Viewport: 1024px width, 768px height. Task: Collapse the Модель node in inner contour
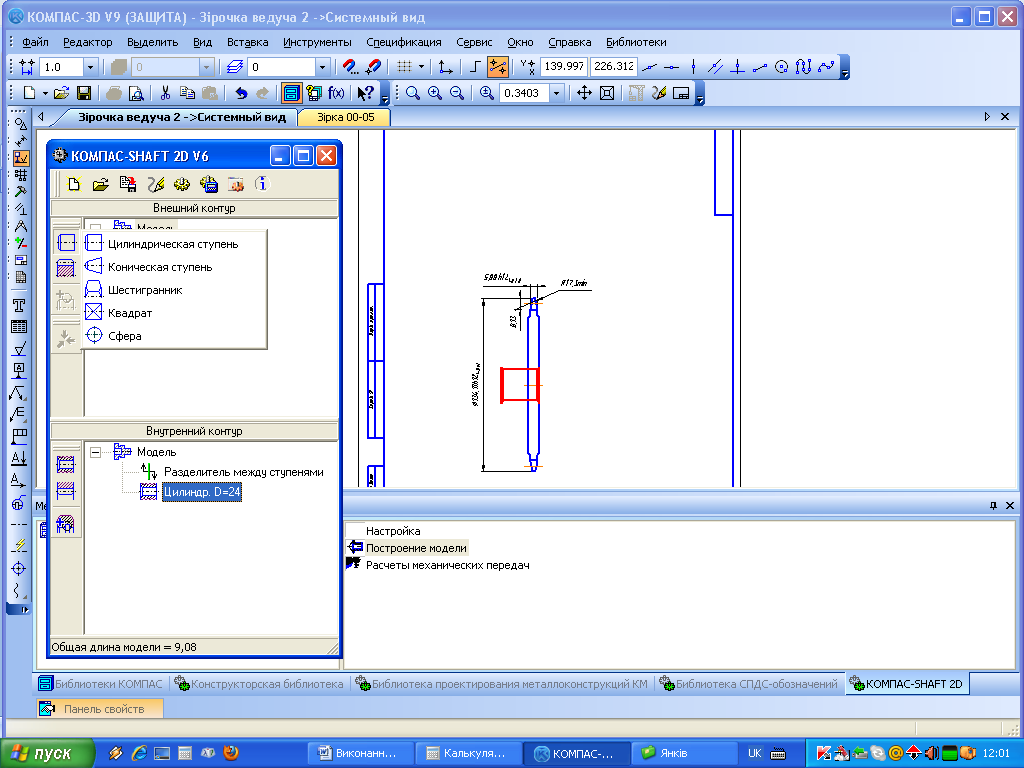95,452
